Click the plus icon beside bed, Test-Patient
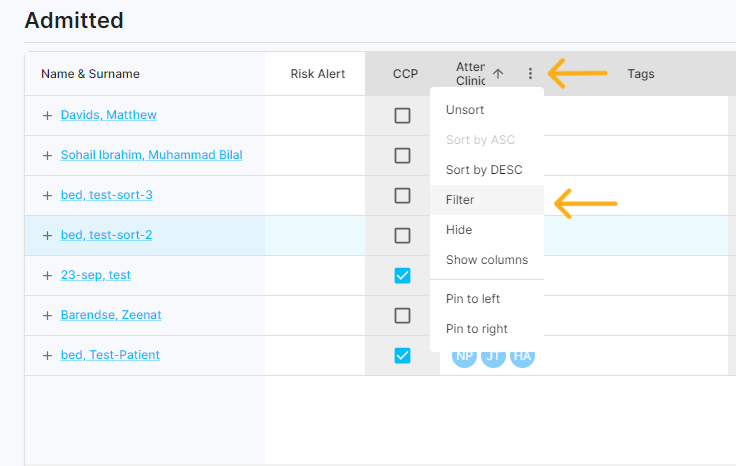Image resolution: width=736 pixels, height=466 pixels. [x=47, y=355]
